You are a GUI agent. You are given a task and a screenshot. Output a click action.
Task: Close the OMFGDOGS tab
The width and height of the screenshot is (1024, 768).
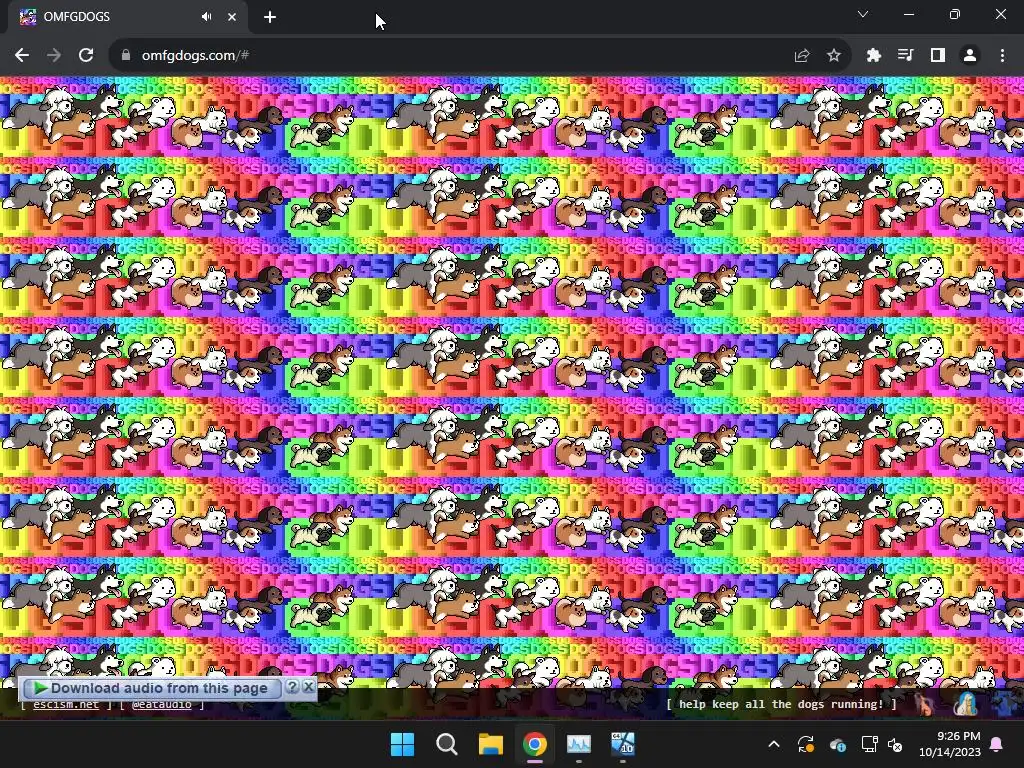click(x=232, y=17)
